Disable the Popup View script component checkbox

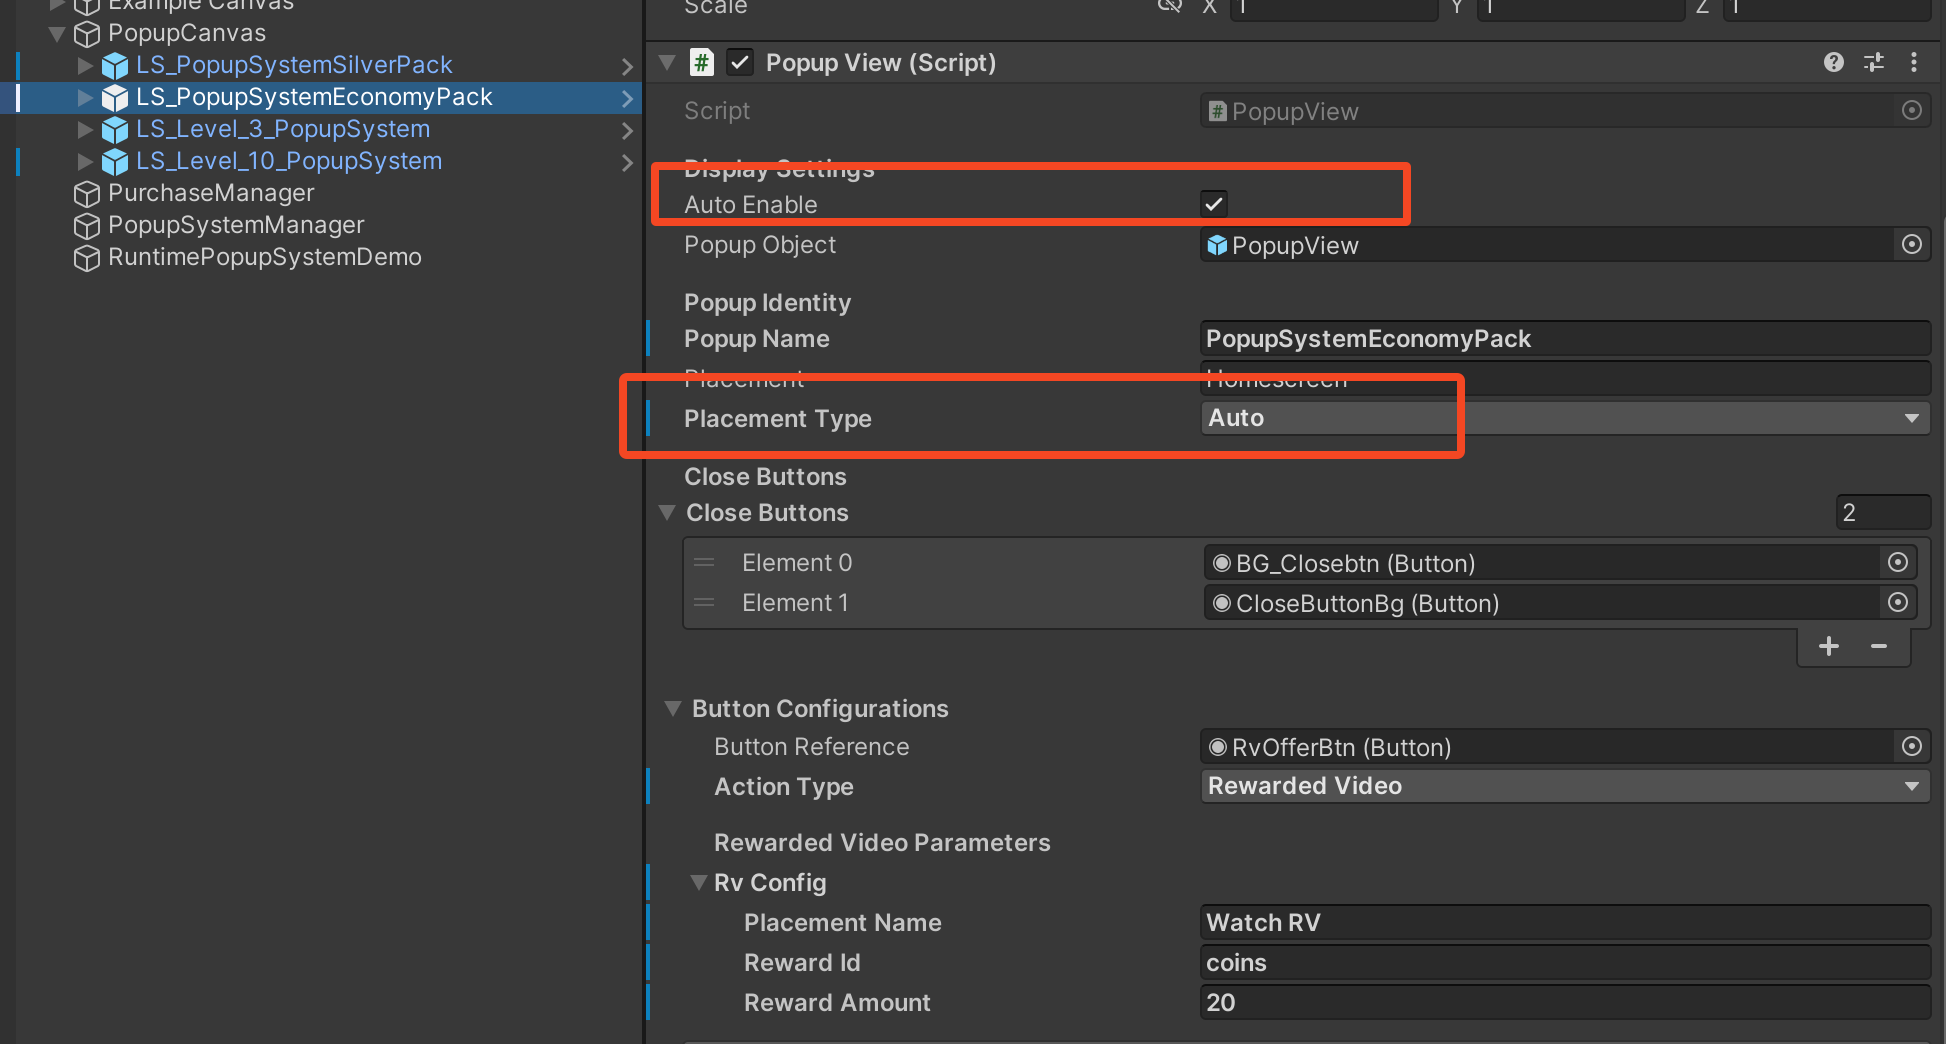(x=739, y=63)
